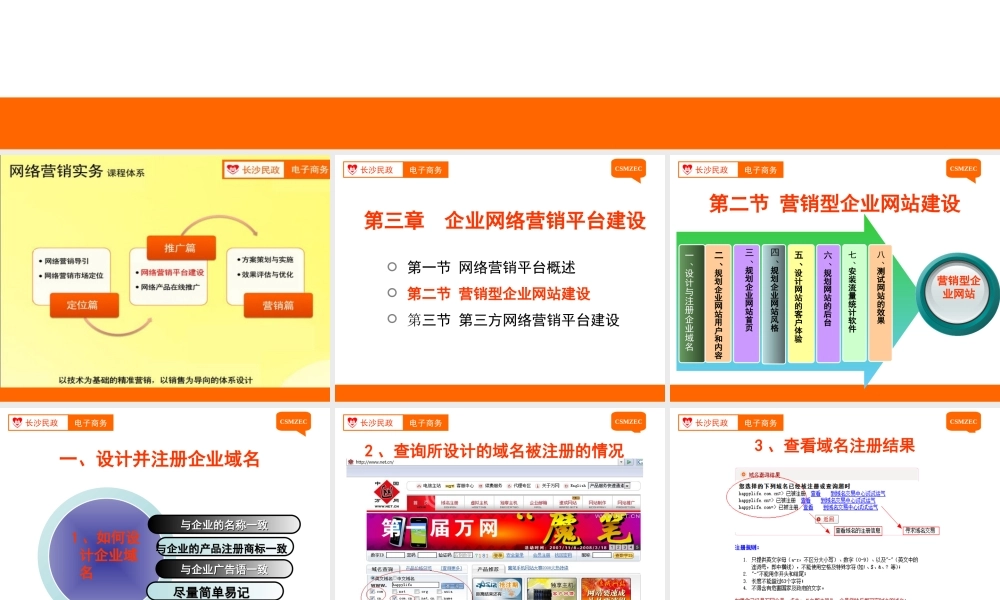Select 第一节 网络营销平台概述 bullet
Viewport: 1000px width, 600px height.
[491, 267]
